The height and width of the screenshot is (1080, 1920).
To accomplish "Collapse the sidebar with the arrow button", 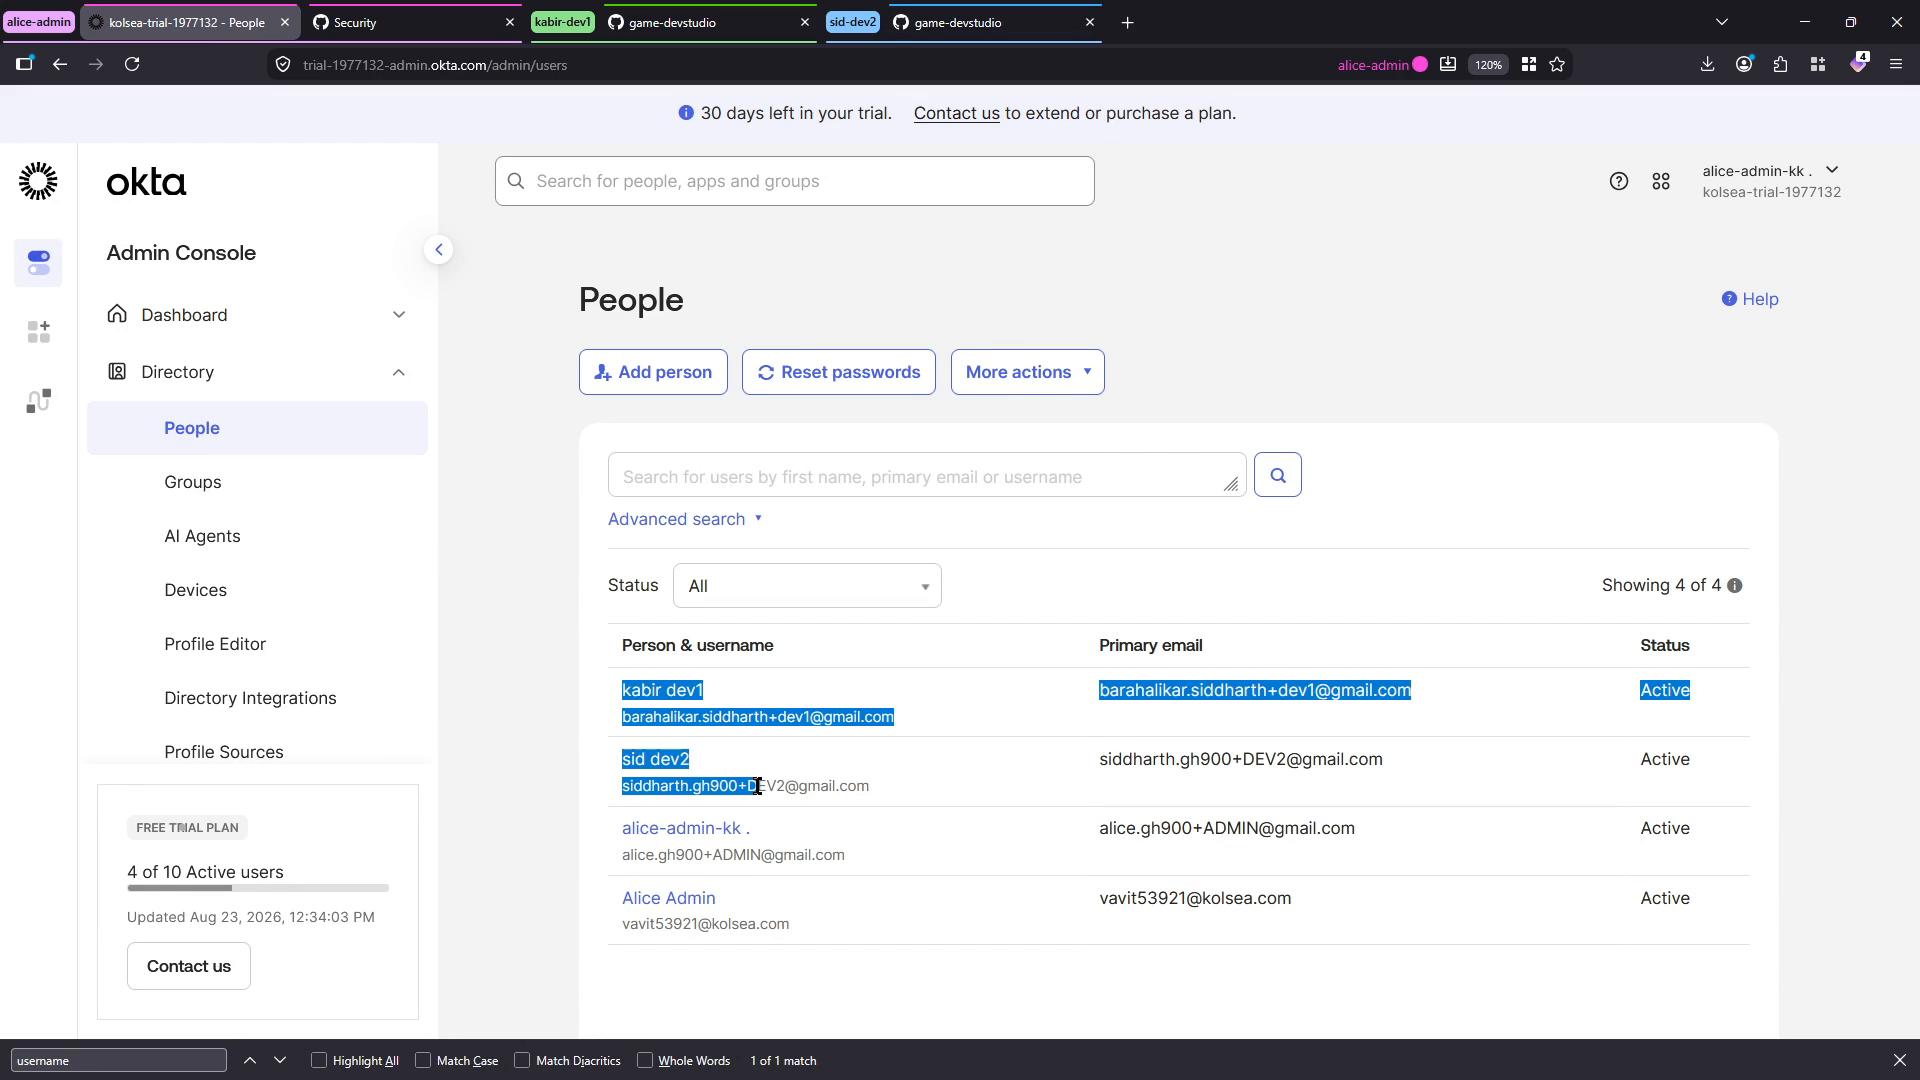I will point(438,250).
